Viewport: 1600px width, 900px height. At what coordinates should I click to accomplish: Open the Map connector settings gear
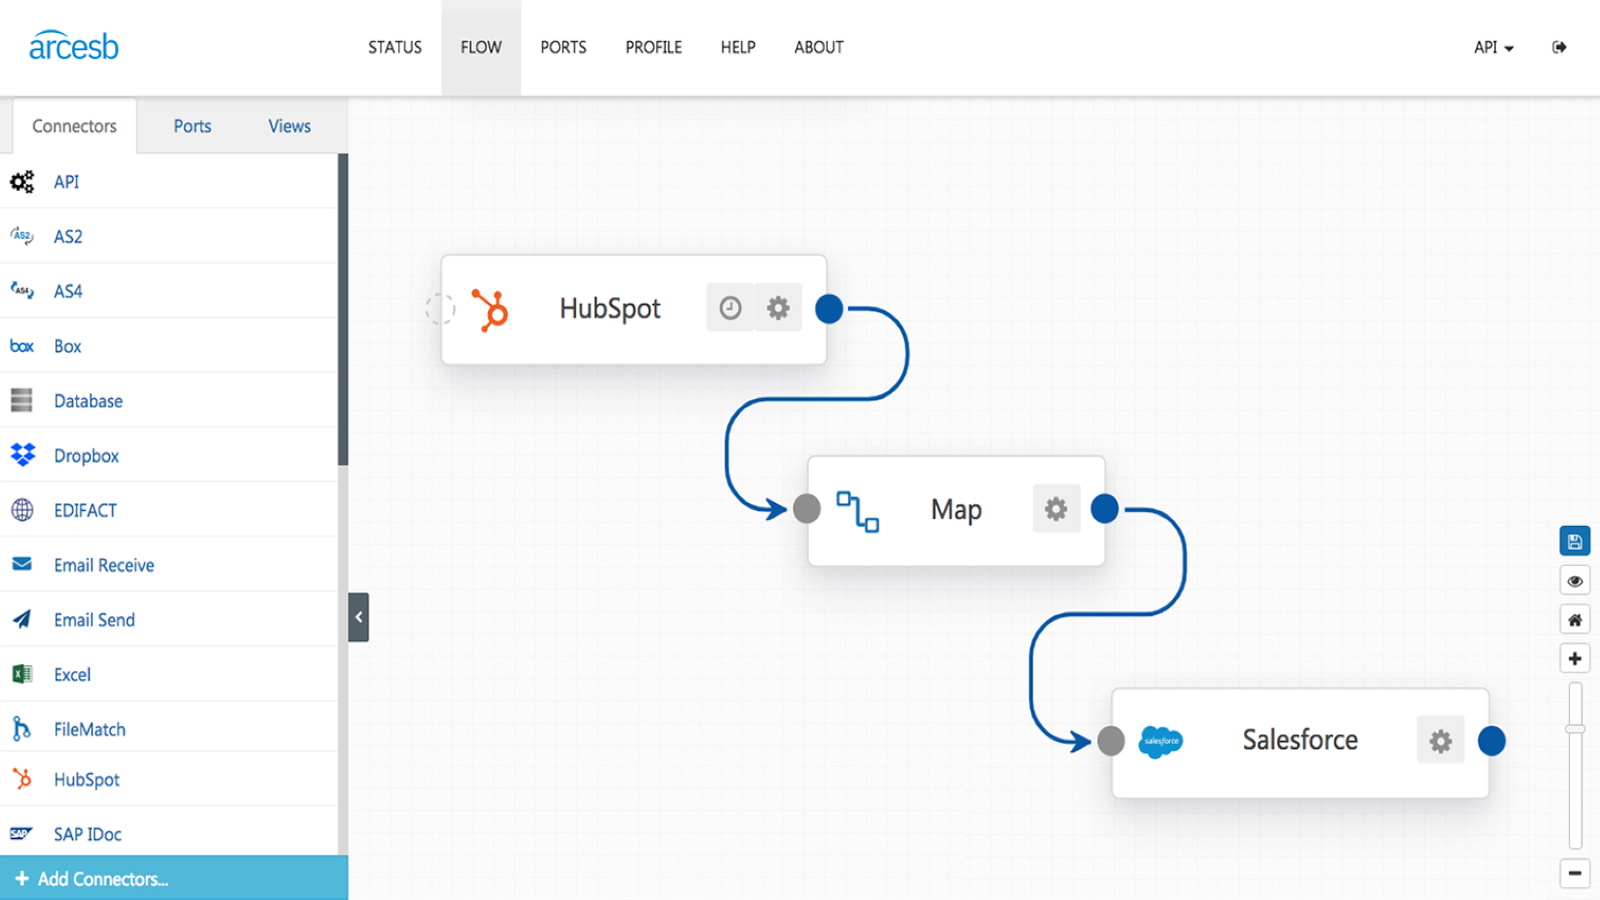tap(1056, 508)
